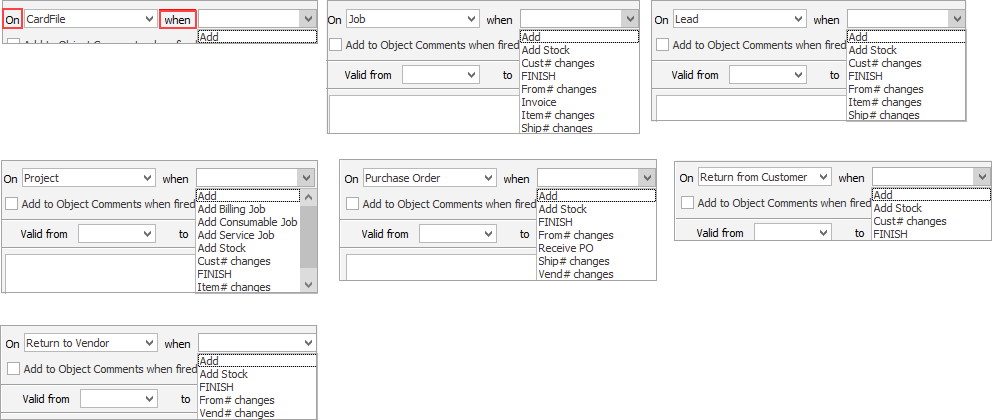Image resolution: width=992 pixels, height=420 pixels.
Task: Click the text box in the Project panel
Action: (100, 273)
